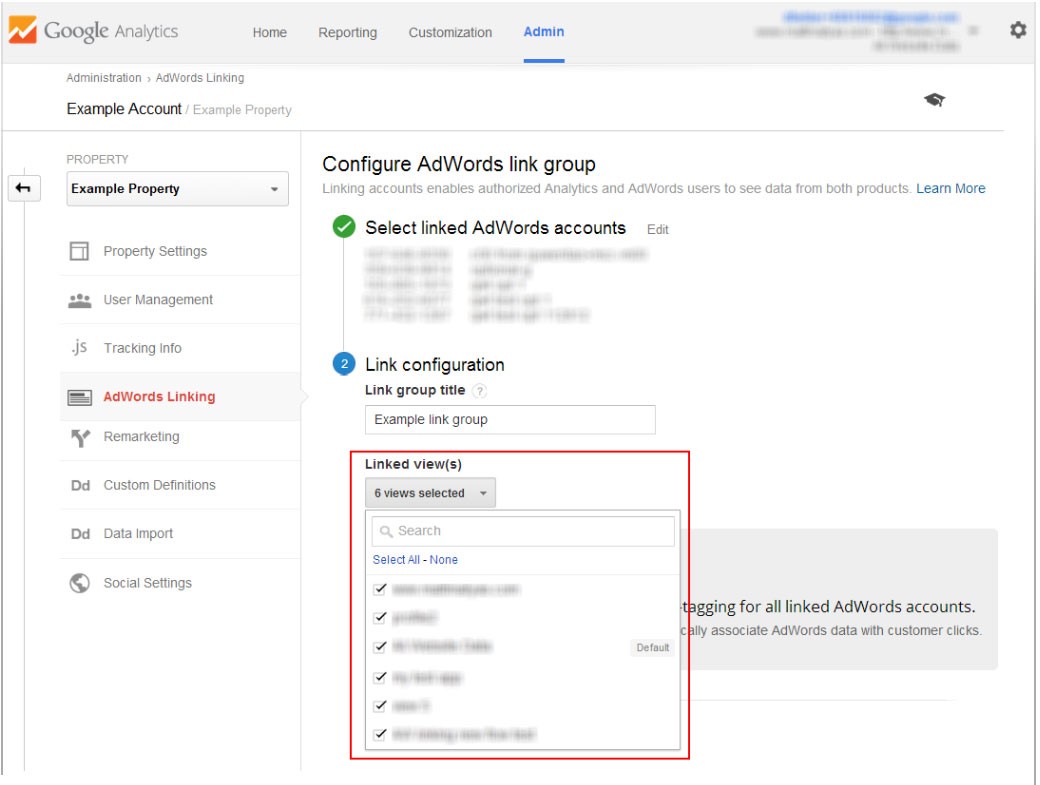Click the graduation cap education icon
The height and width of the screenshot is (785, 1040).
pyautogui.click(x=935, y=99)
